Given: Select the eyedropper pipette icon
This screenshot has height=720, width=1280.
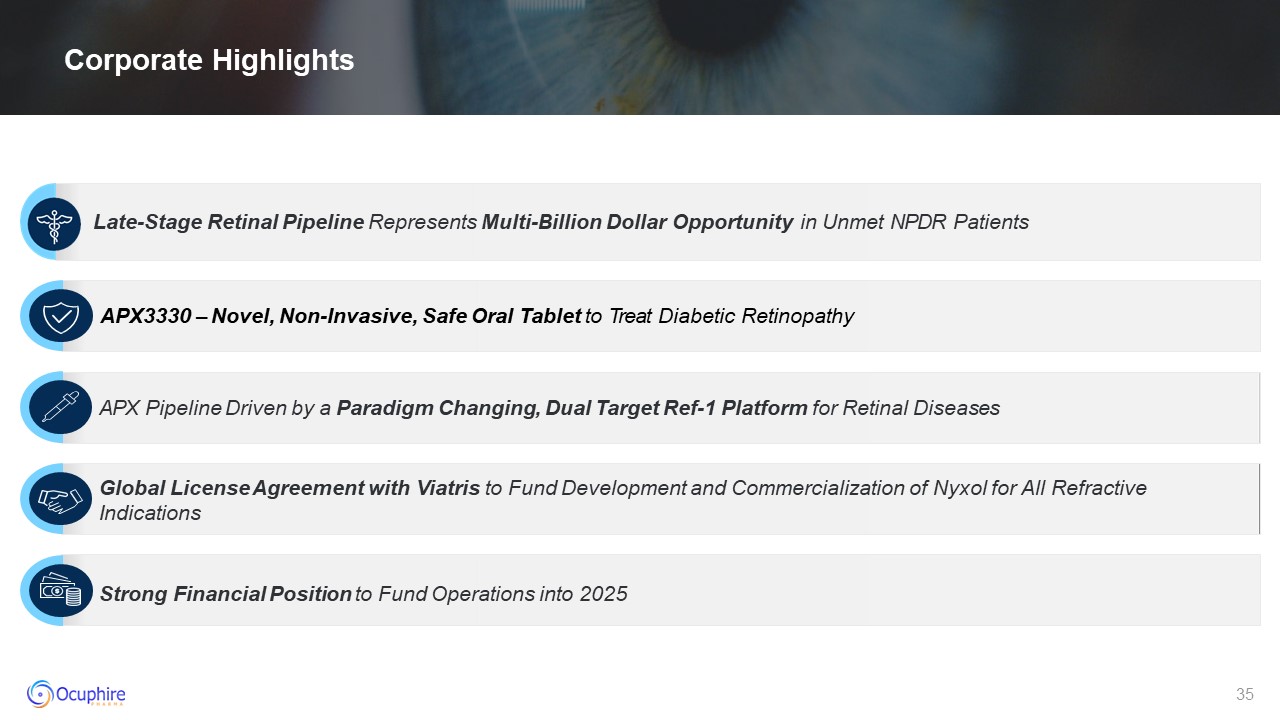Looking at the screenshot, I should (x=60, y=408).
